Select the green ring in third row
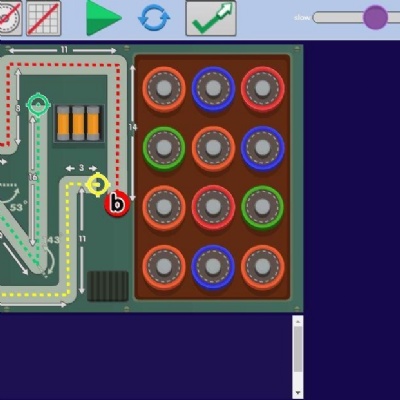This screenshot has width=400, height=400. [263, 207]
